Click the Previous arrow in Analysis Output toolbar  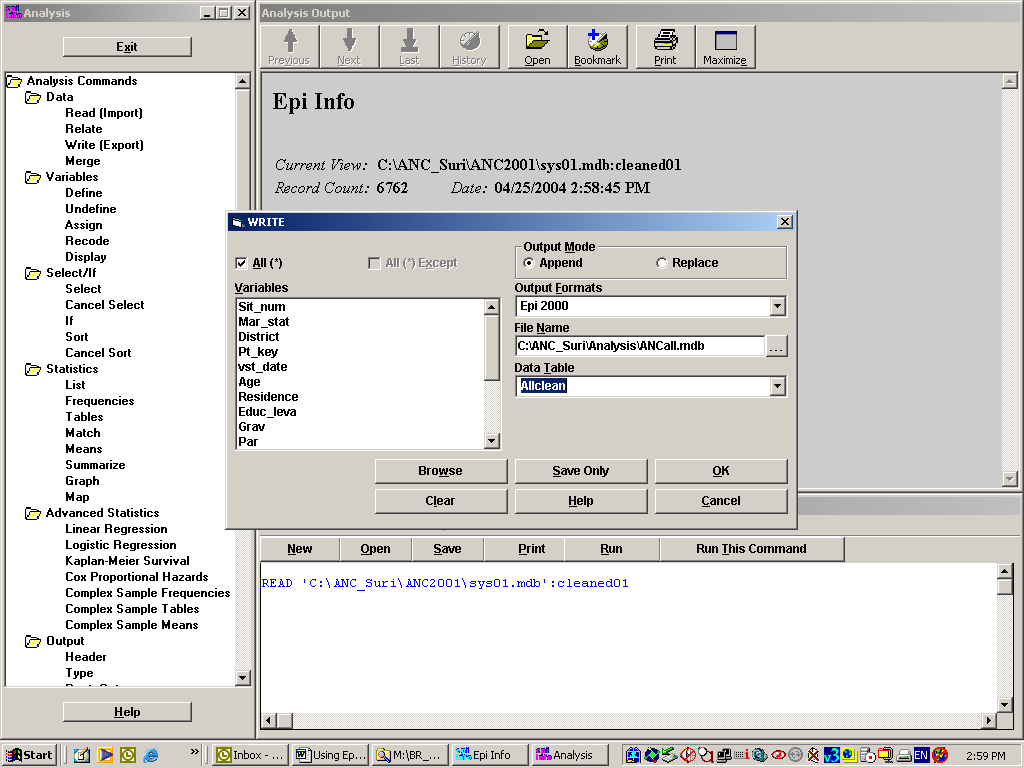point(289,46)
